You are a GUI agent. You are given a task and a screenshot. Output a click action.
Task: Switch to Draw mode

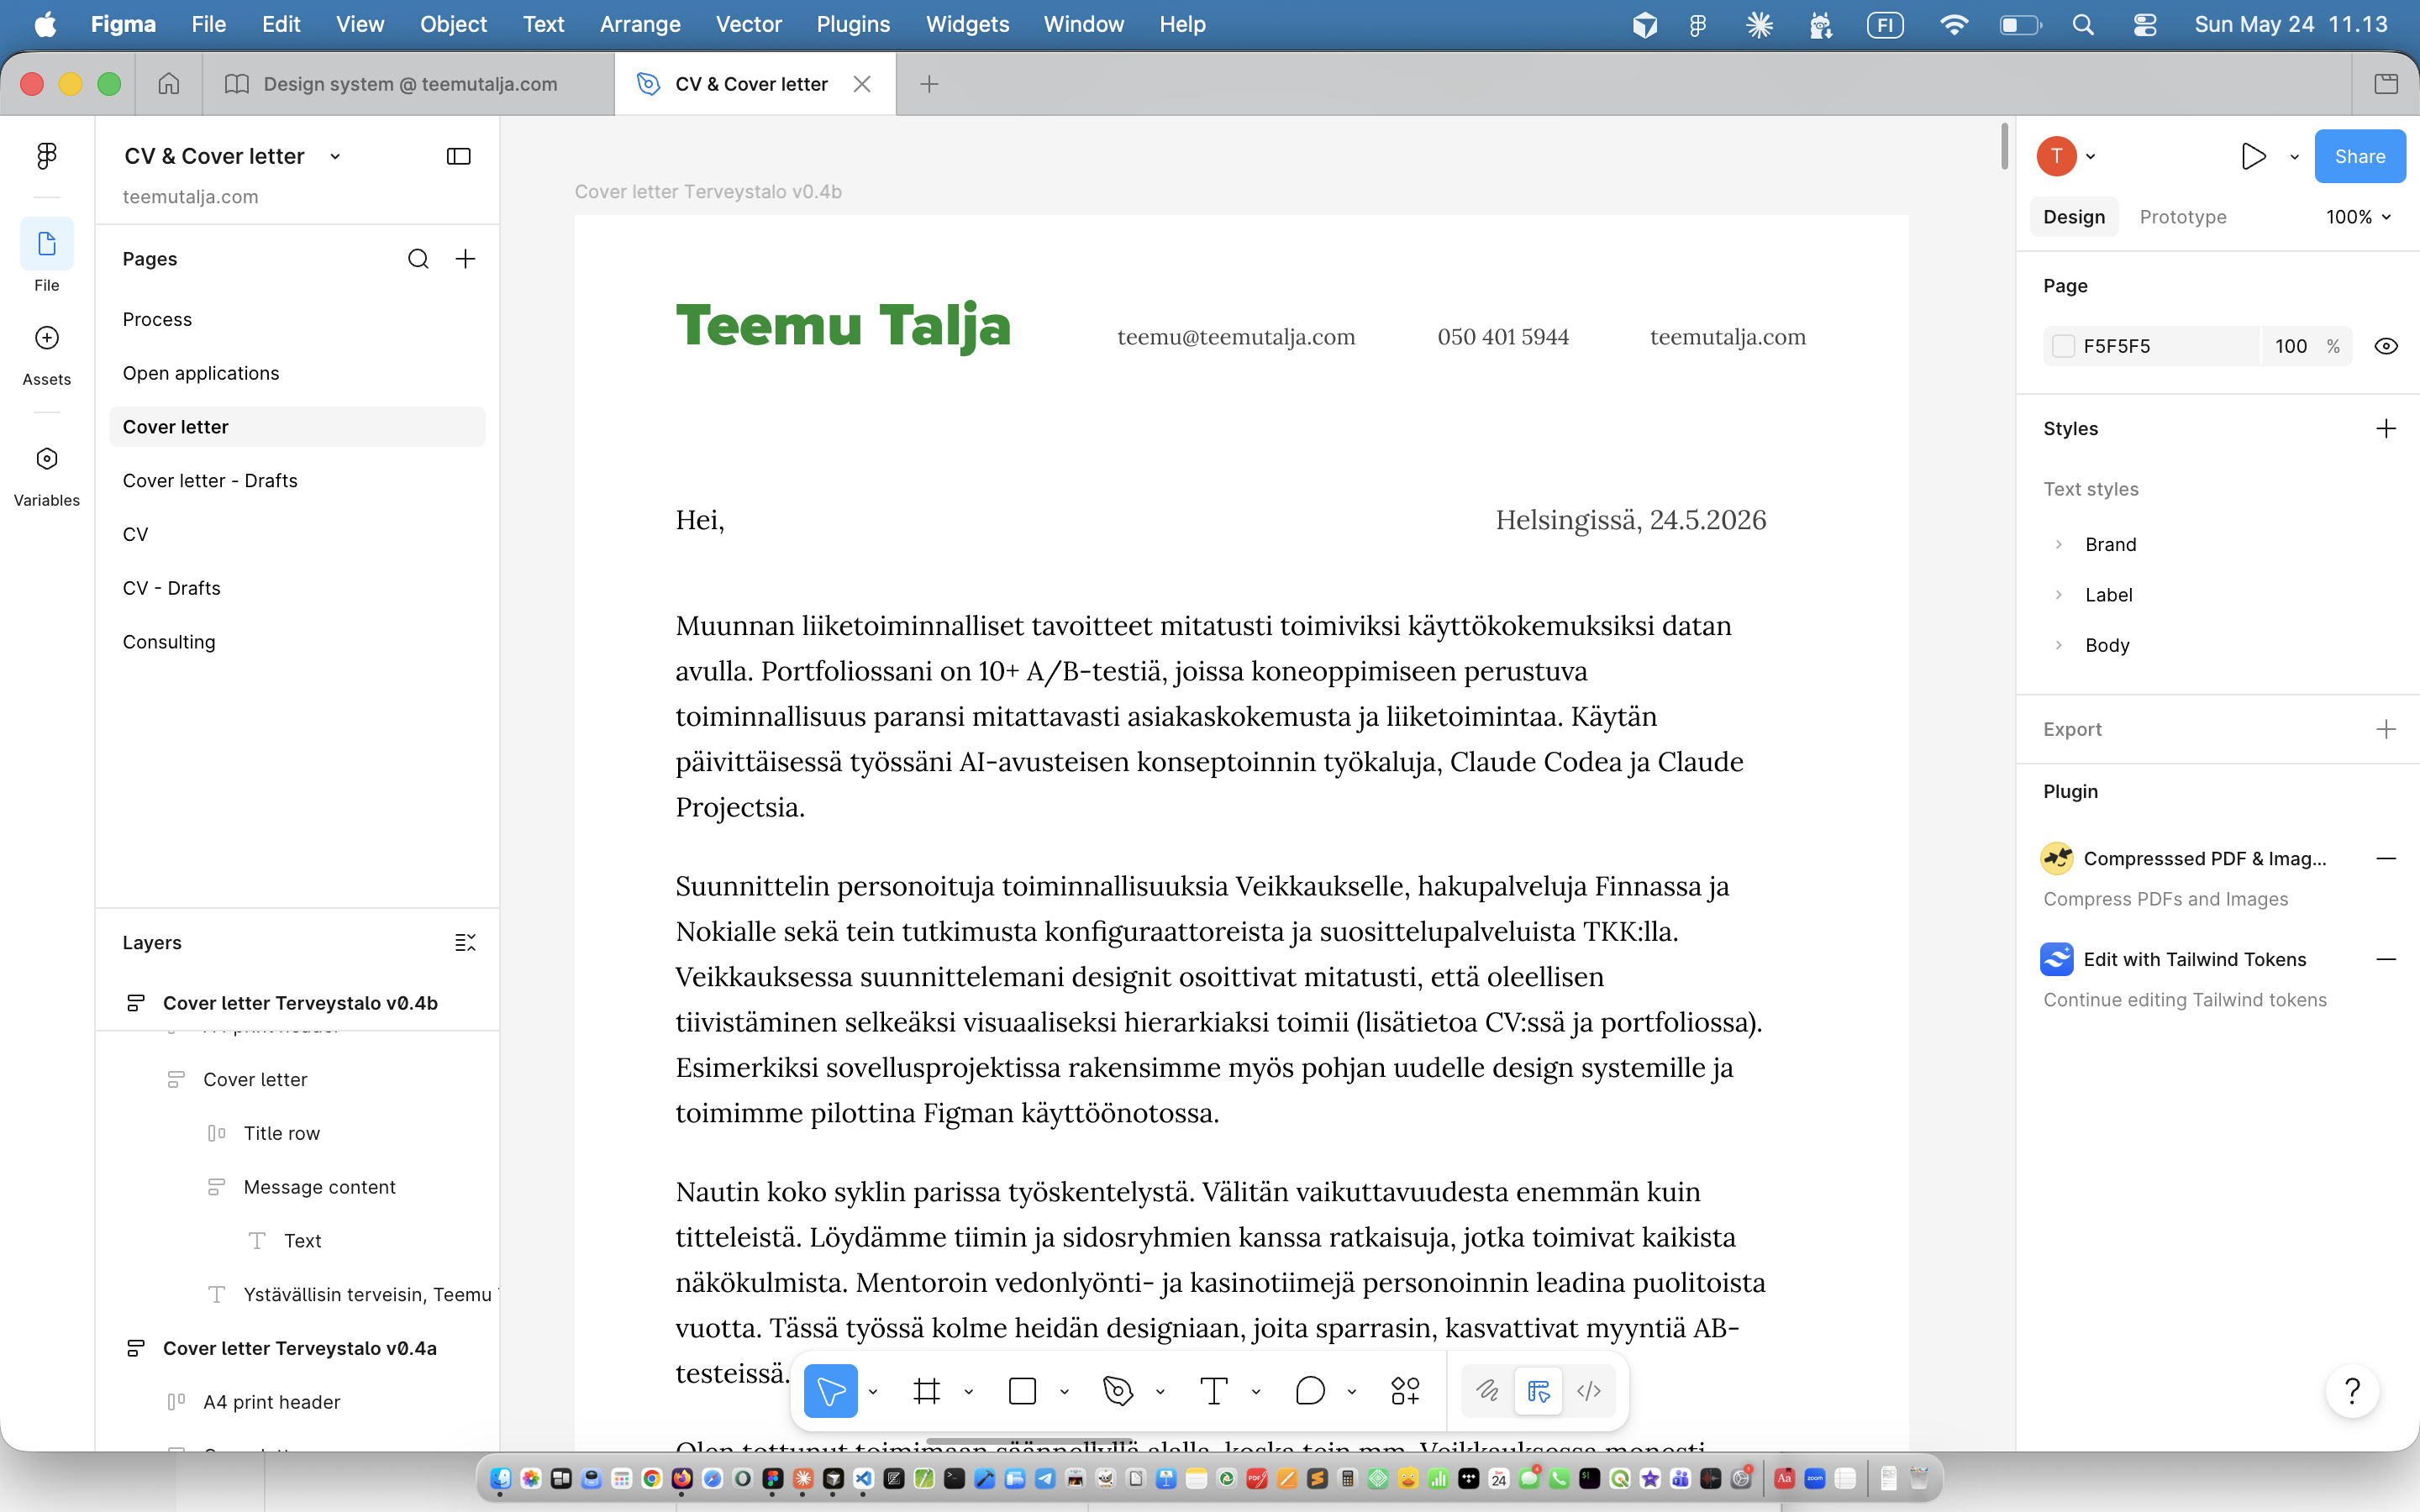[x=1487, y=1390]
